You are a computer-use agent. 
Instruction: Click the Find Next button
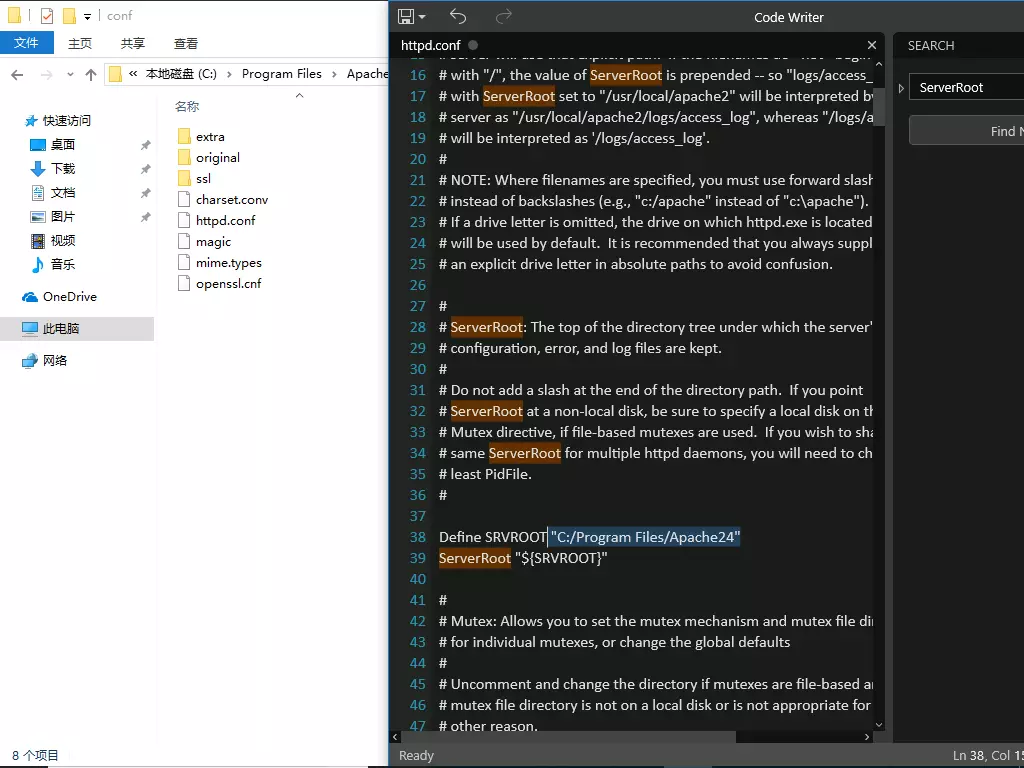point(967,131)
